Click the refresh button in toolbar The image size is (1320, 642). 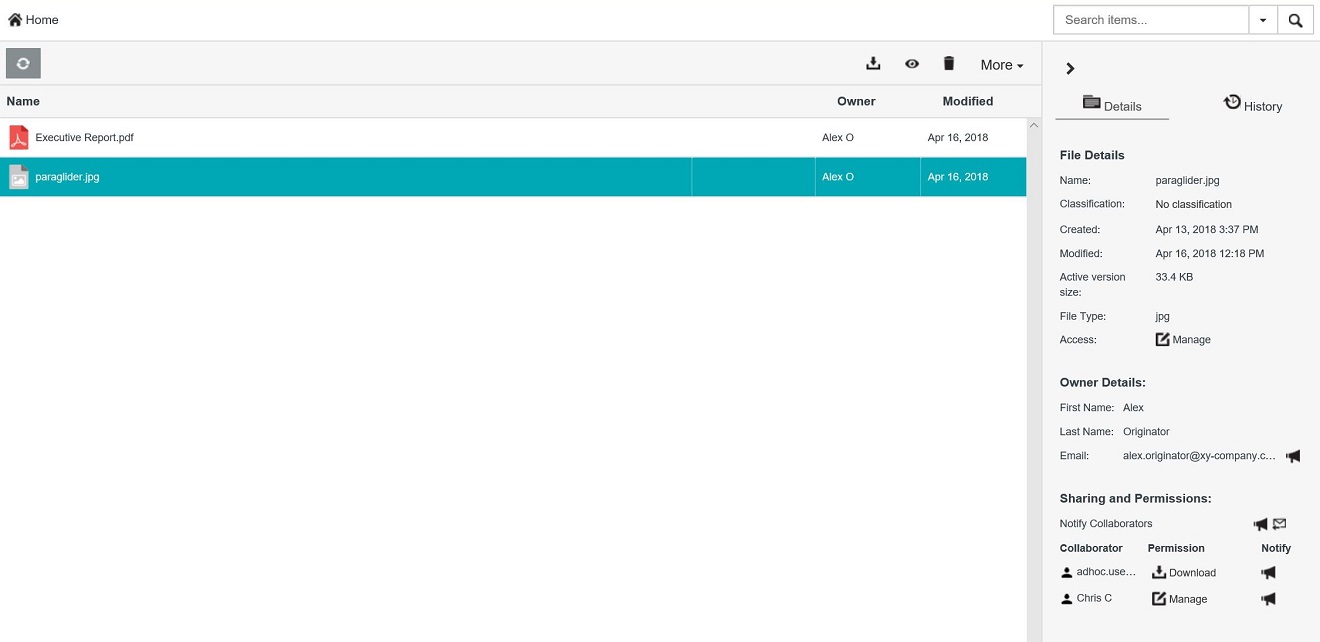[x=23, y=64]
